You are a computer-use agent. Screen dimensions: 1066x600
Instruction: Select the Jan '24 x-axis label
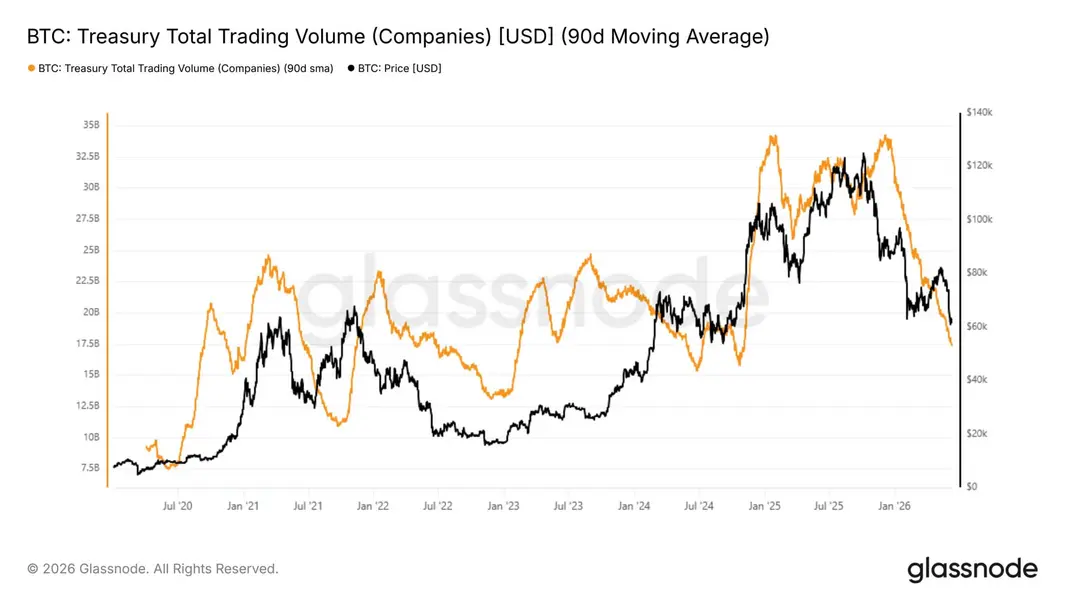point(634,506)
